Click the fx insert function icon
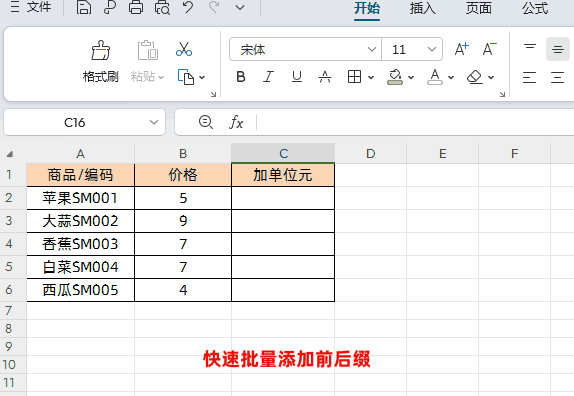This screenshot has height=396, width=574. [236, 122]
